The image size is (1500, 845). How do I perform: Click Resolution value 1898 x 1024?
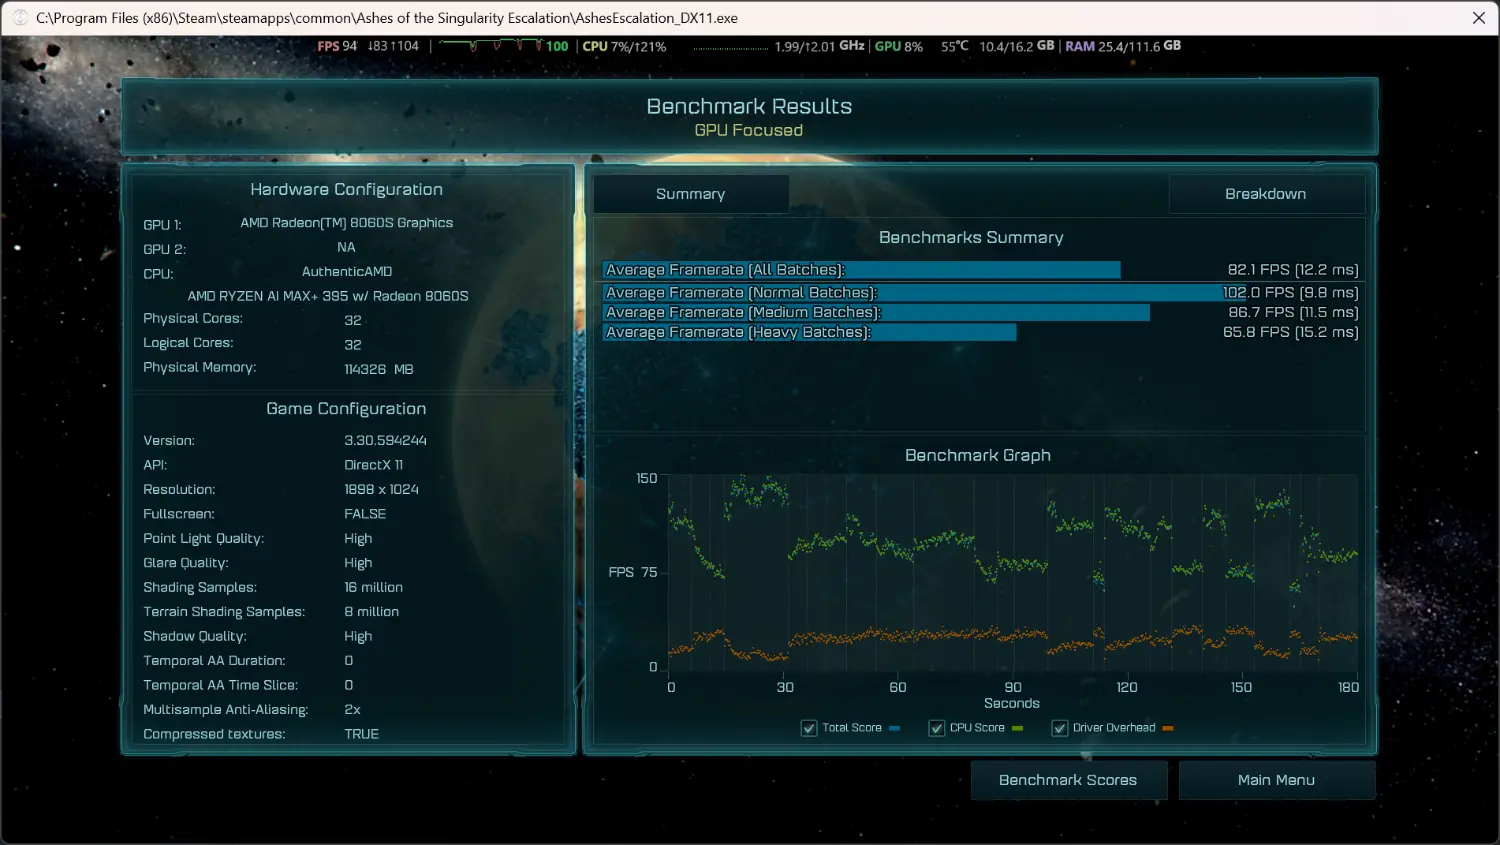point(381,490)
